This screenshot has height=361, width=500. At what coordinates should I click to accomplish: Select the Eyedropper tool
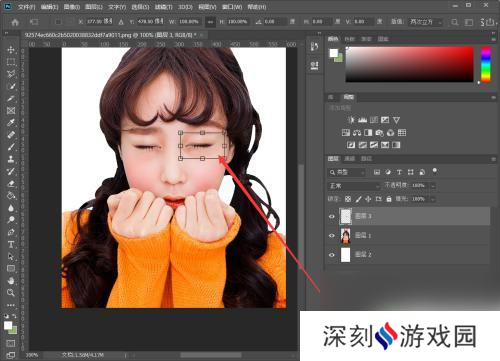coord(11,123)
